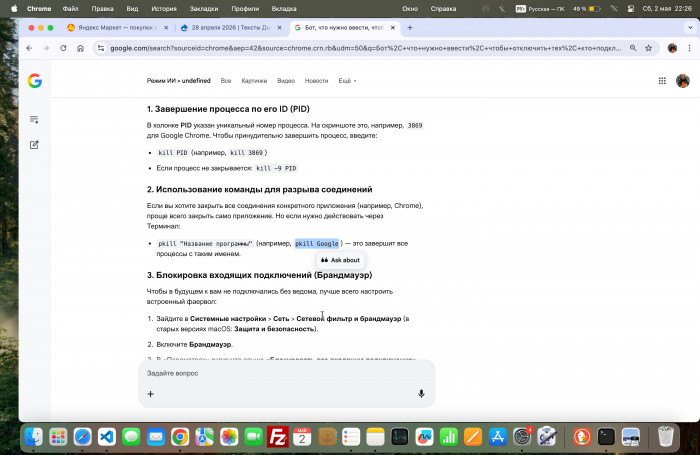Open Activity Monitor from the Dock
Image resolution: width=700 pixels, height=455 pixels.
(x=399, y=437)
